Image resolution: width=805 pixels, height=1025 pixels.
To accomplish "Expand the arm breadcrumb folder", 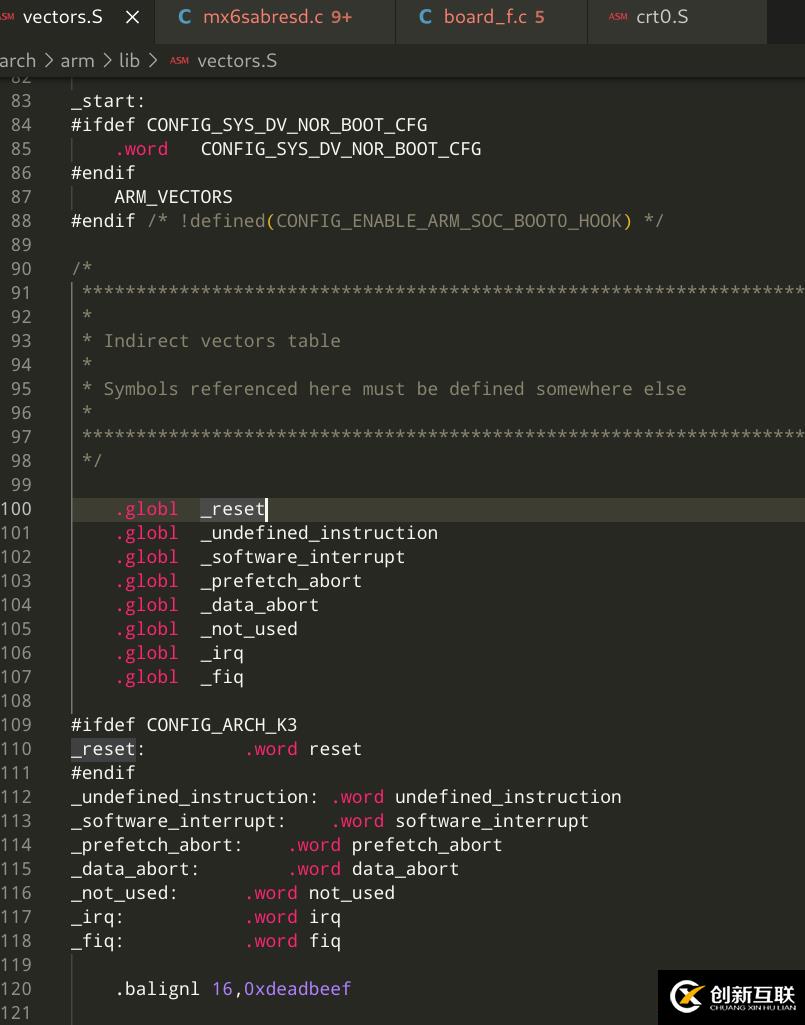I will pos(77,61).
